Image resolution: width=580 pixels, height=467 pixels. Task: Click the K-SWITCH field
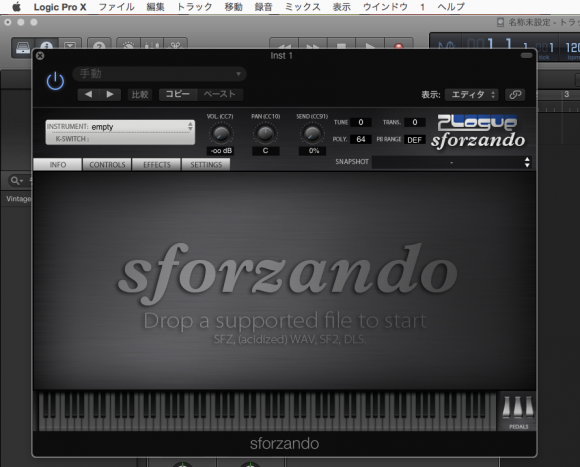[120, 139]
